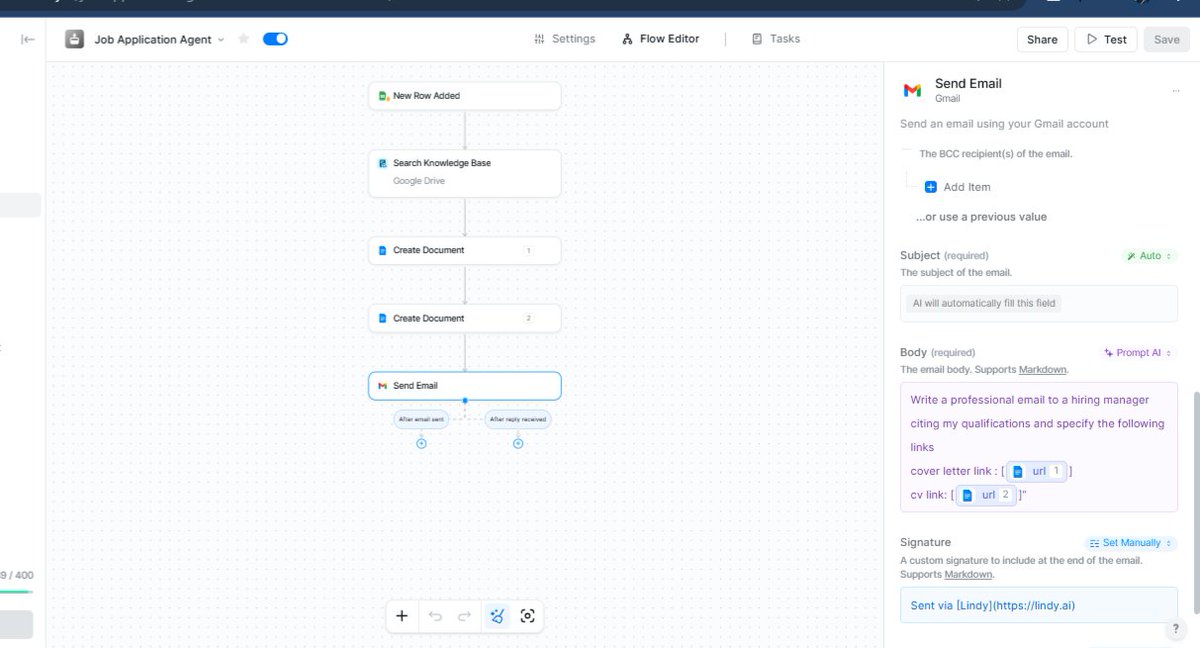
Task: Click the Gmail icon on Send Email node
Action: coord(383,386)
